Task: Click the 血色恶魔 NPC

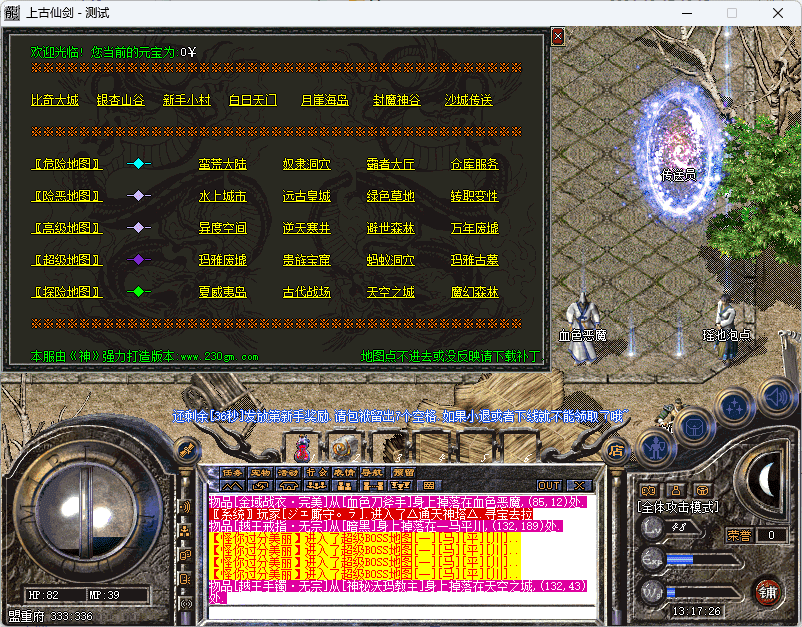Action: pyautogui.click(x=583, y=327)
